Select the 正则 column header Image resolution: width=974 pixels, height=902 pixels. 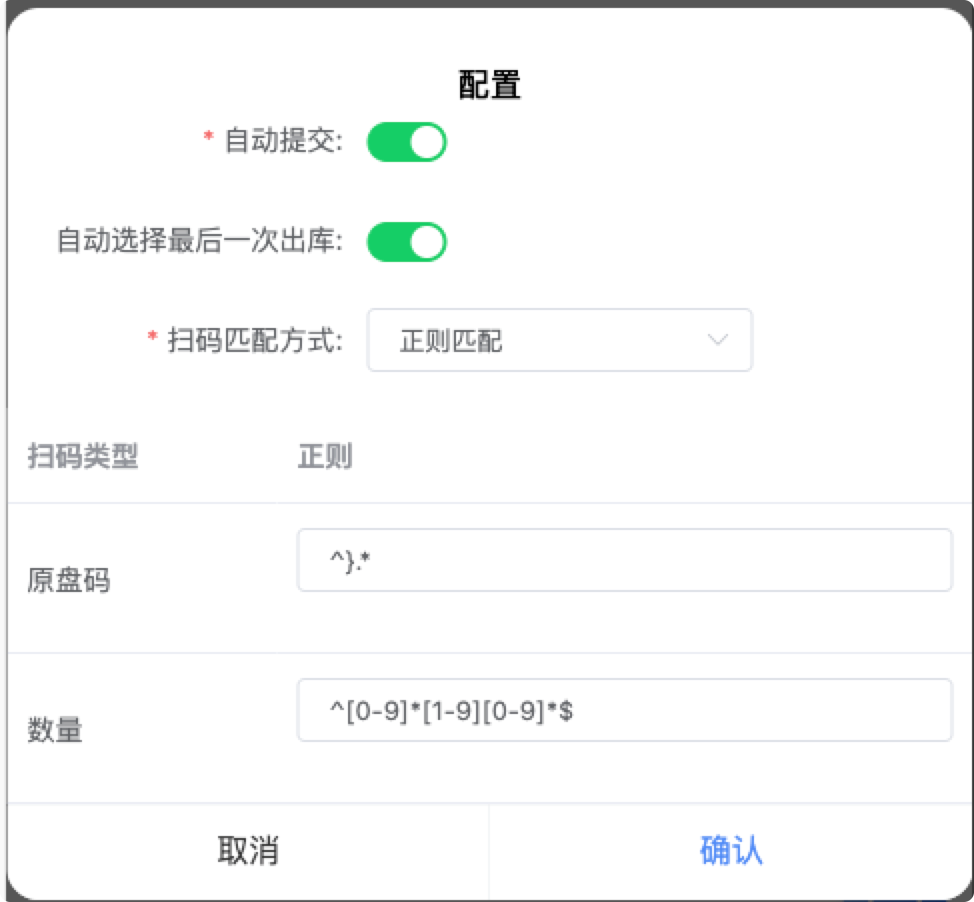click(x=325, y=458)
